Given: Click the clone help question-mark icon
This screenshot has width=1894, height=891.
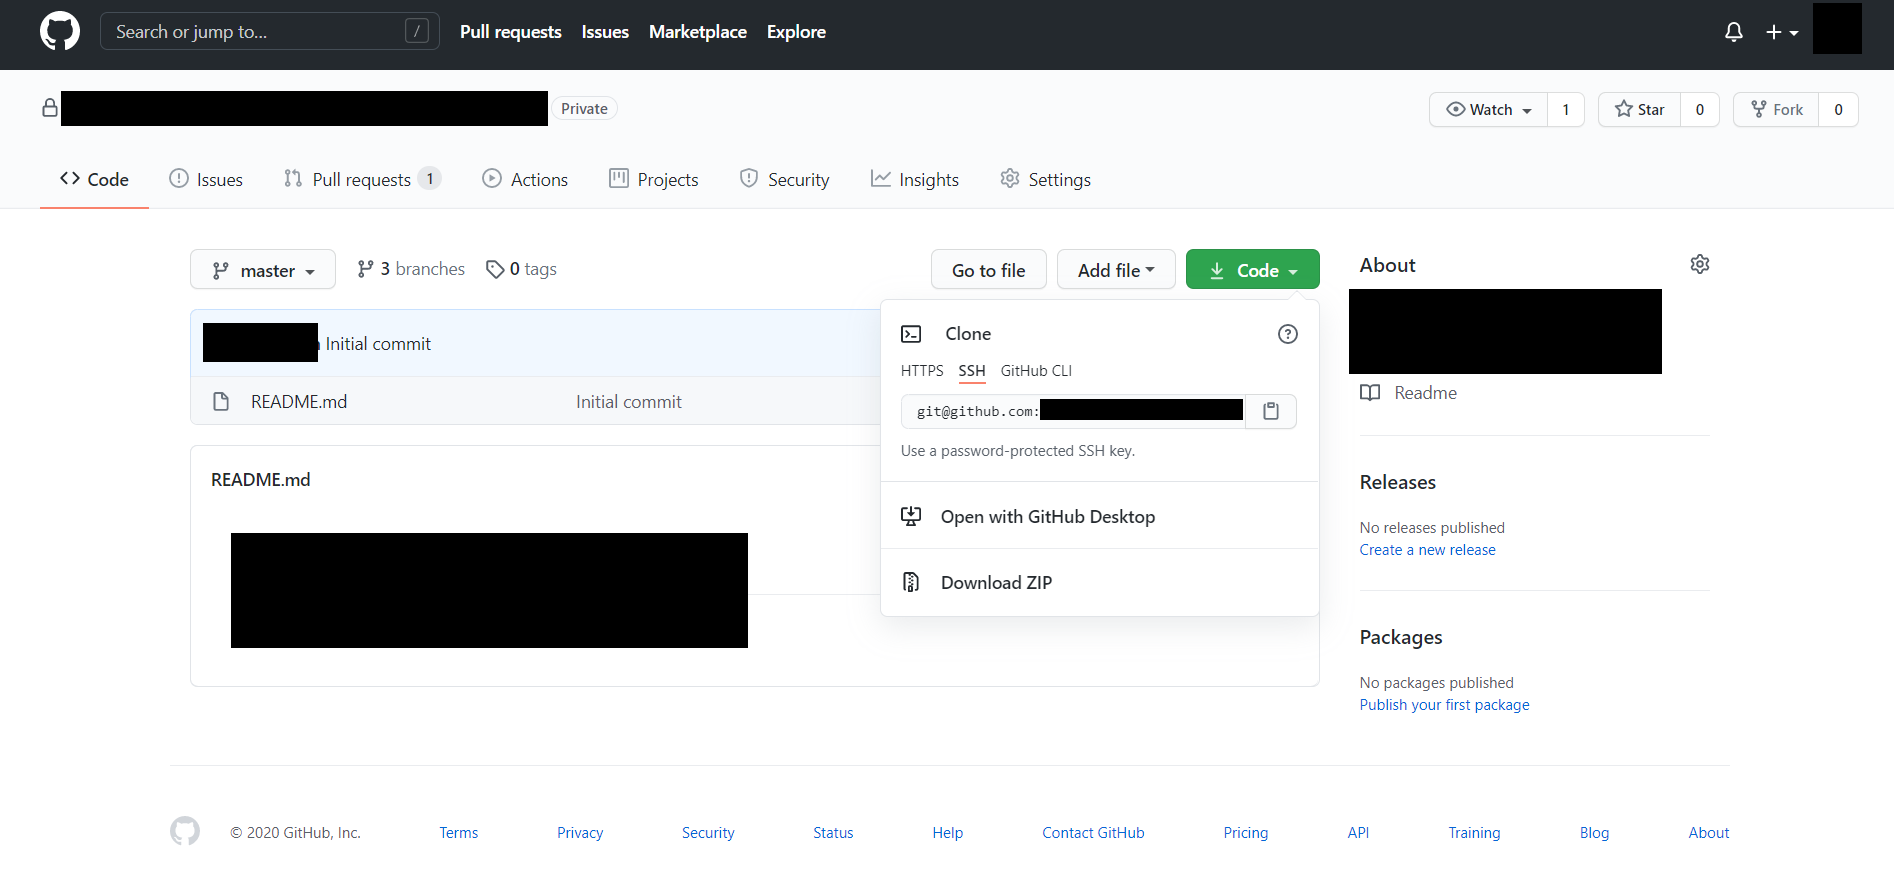Looking at the screenshot, I should [x=1288, y=334].
